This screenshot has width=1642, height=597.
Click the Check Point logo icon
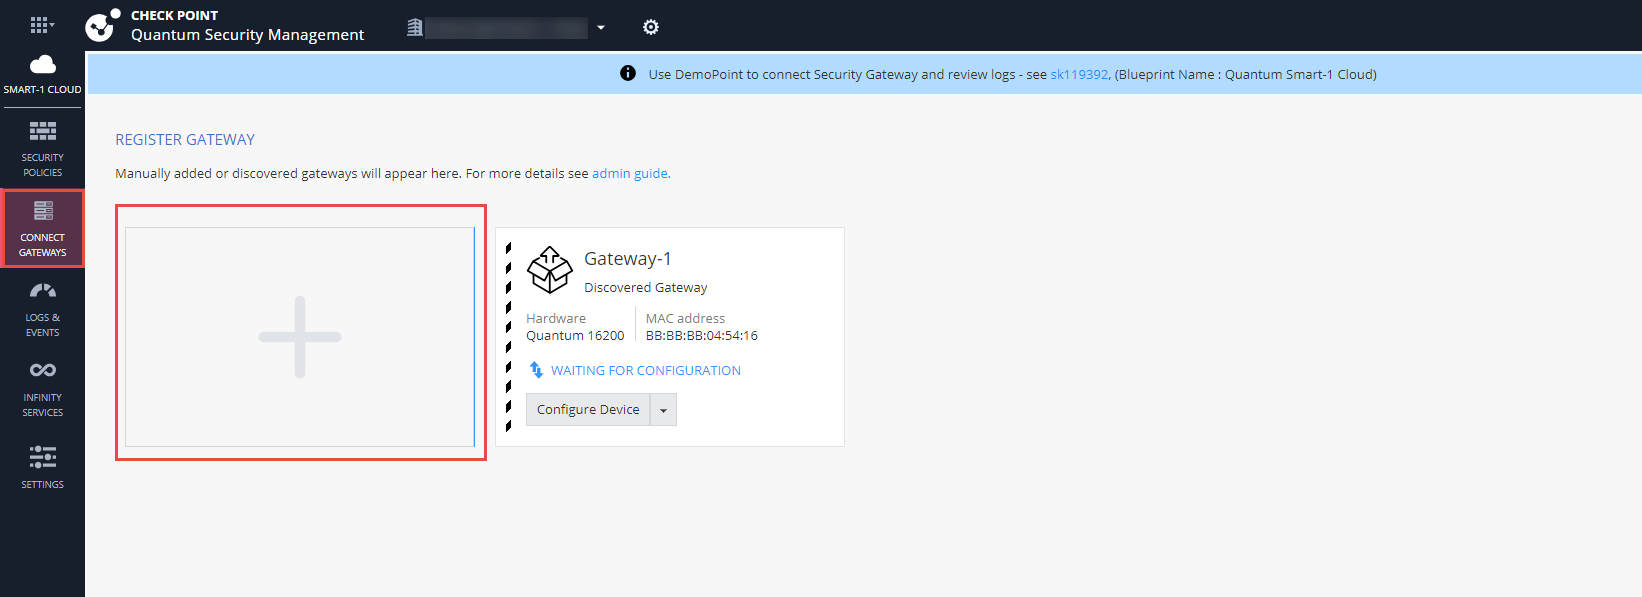(x=102, y=26)
